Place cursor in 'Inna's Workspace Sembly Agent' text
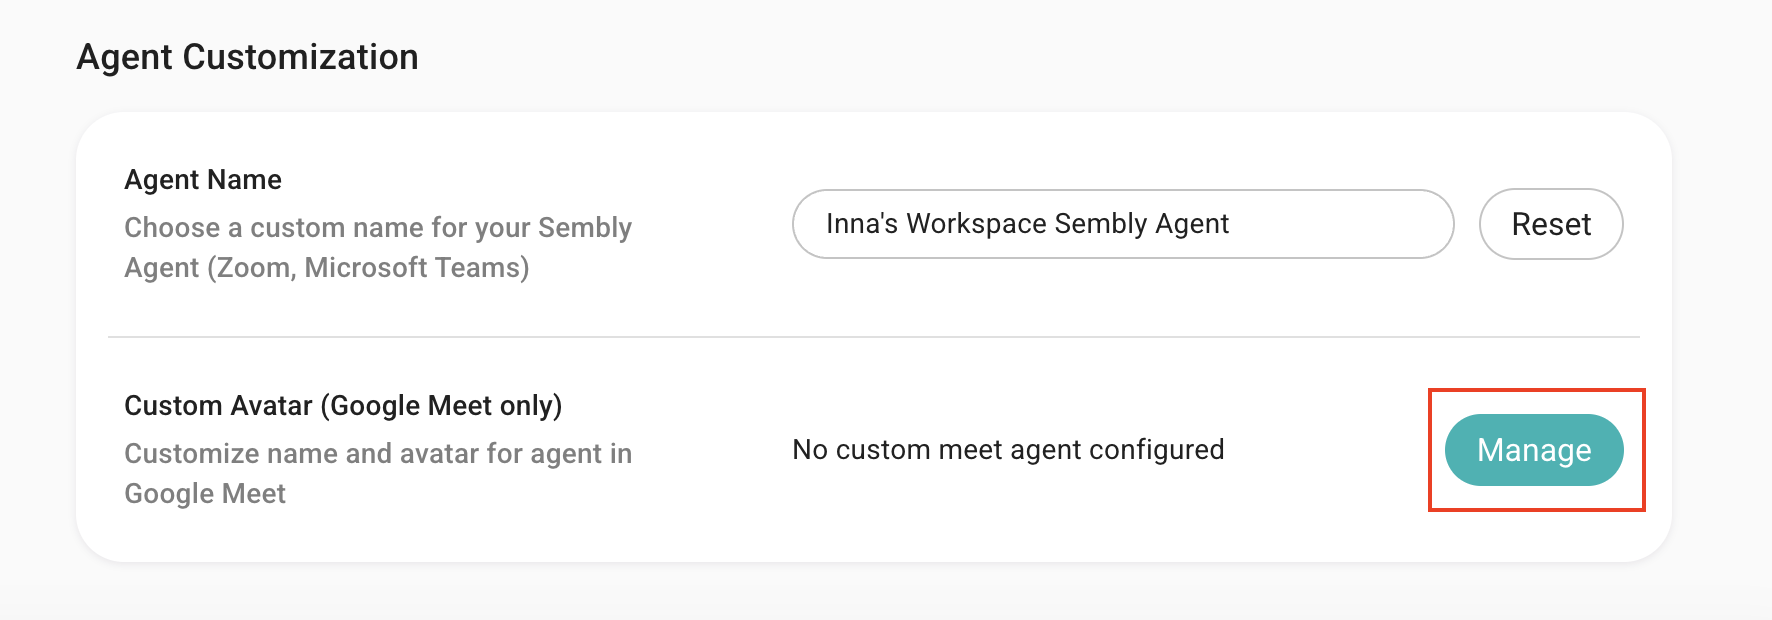 pyautogui.click(x=1027, y=224)
